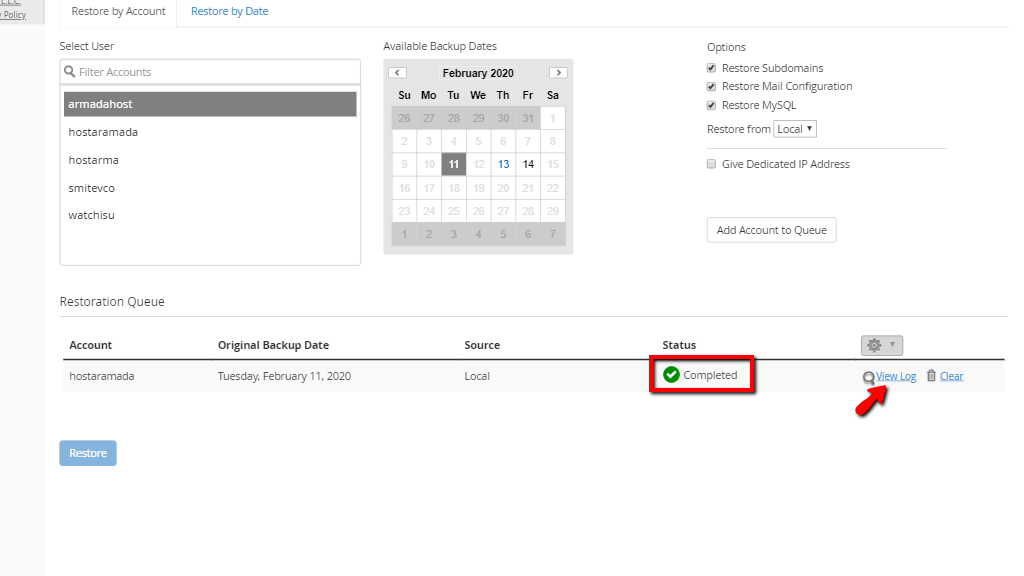The height and width of the screenshot is (576, 1024).
Task: Click the Add Account to Queue button
Action: [x=771, y=230]
